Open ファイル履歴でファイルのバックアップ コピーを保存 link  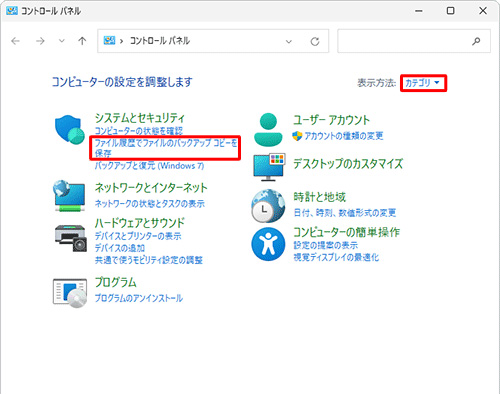[x=166, y=148]
